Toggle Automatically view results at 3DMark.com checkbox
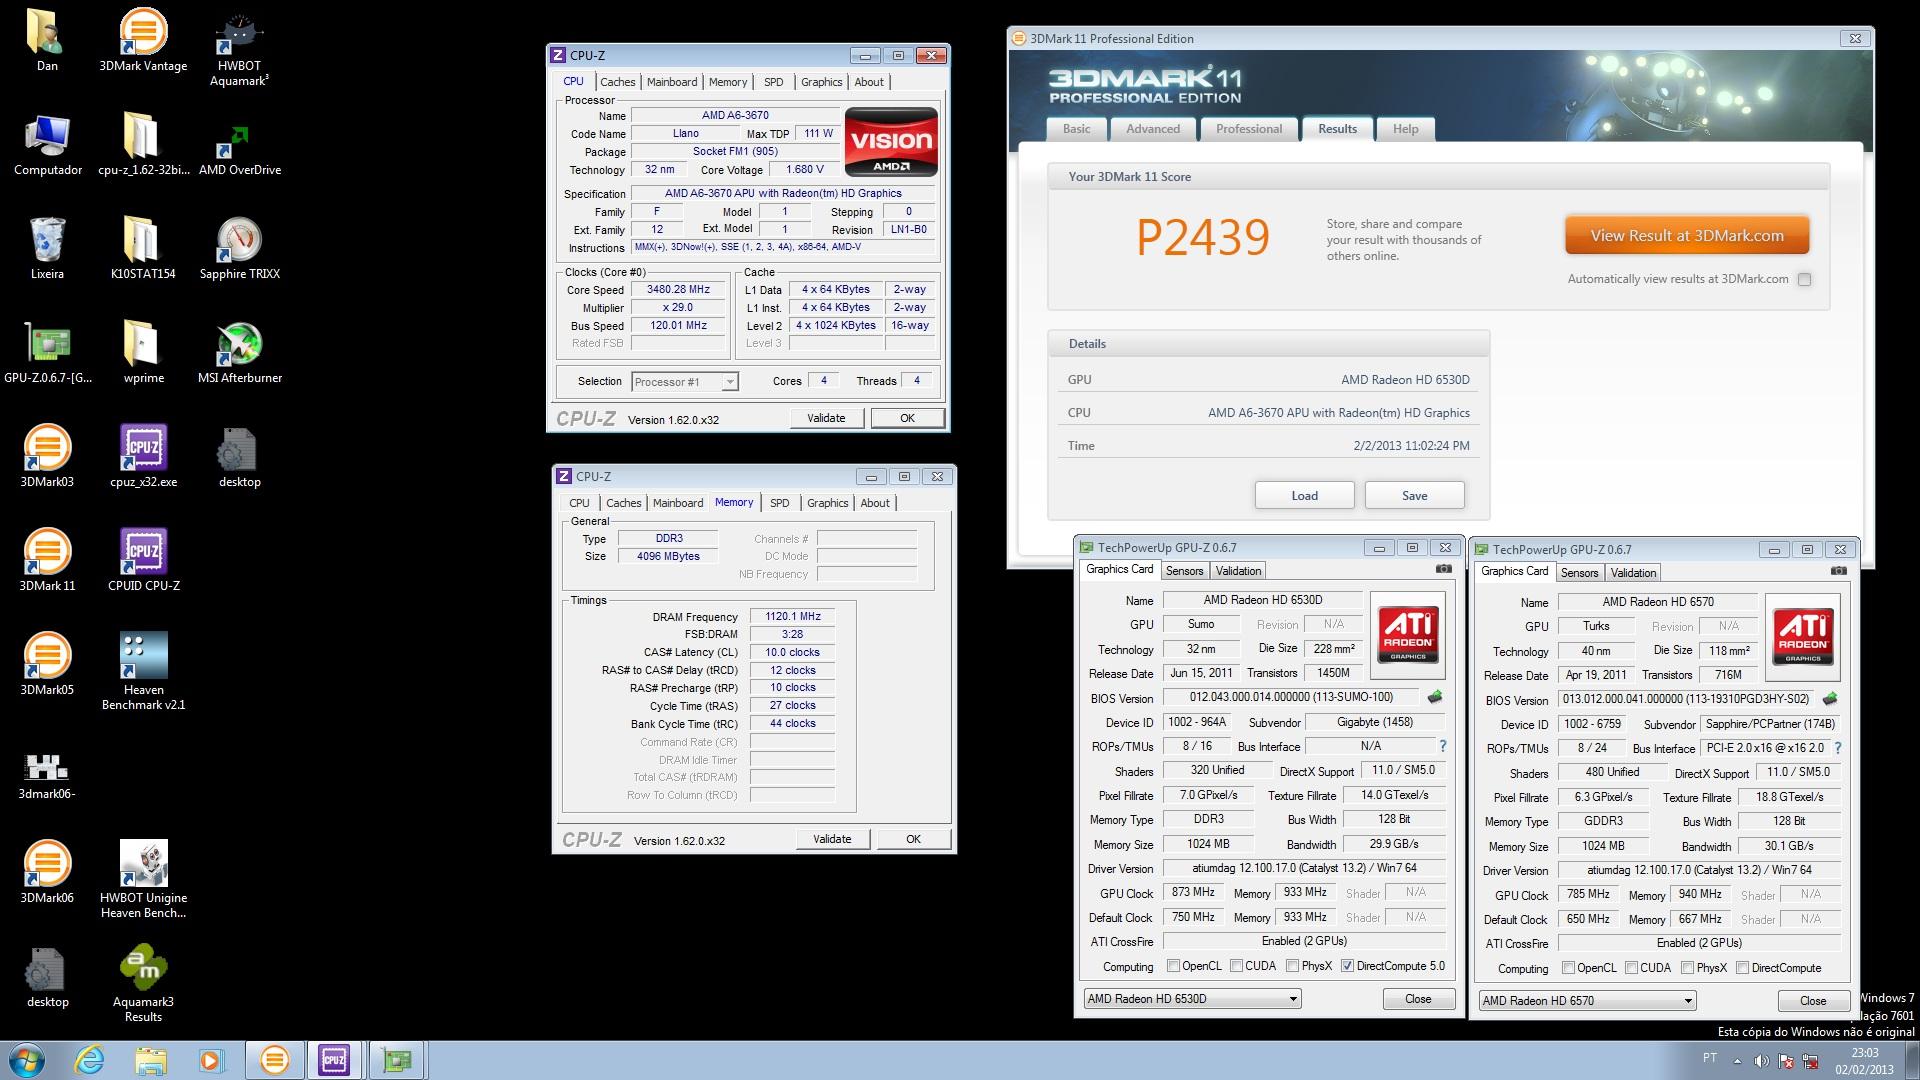 pos(1804,280)
